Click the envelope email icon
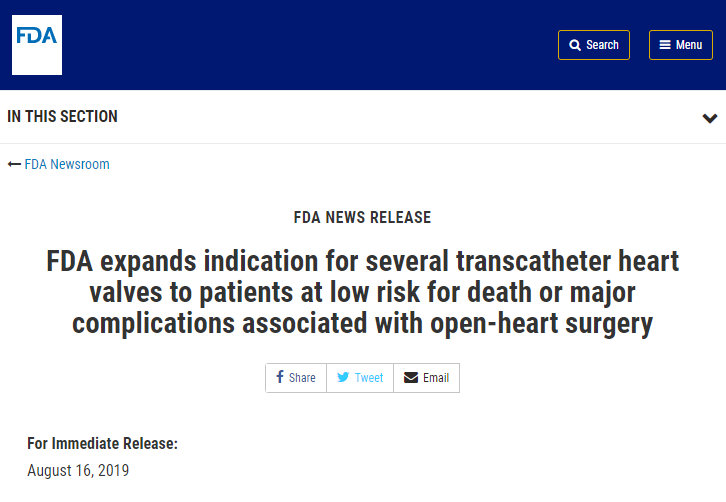Viewport: 726px width, 502px height. click(x=411, y=377)
